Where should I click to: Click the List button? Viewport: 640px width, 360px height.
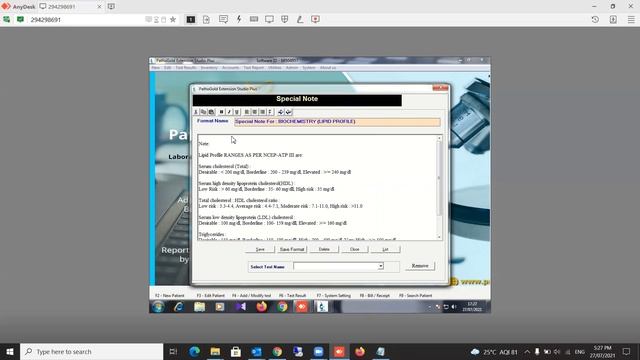pos(385,249)
